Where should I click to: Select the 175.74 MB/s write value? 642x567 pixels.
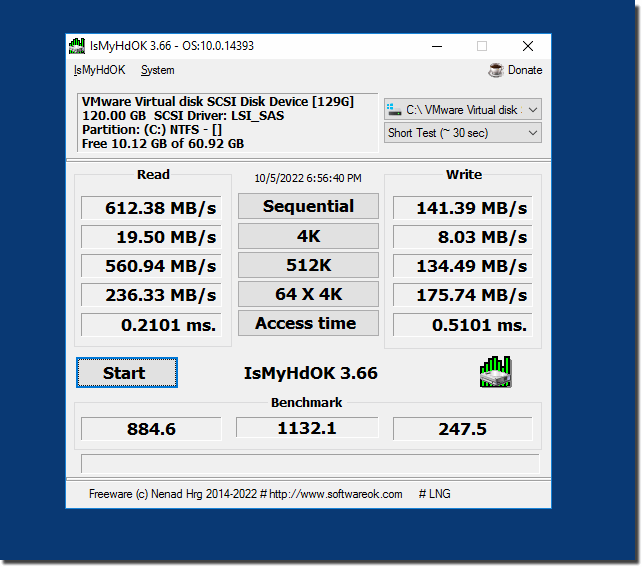(463, 295)
